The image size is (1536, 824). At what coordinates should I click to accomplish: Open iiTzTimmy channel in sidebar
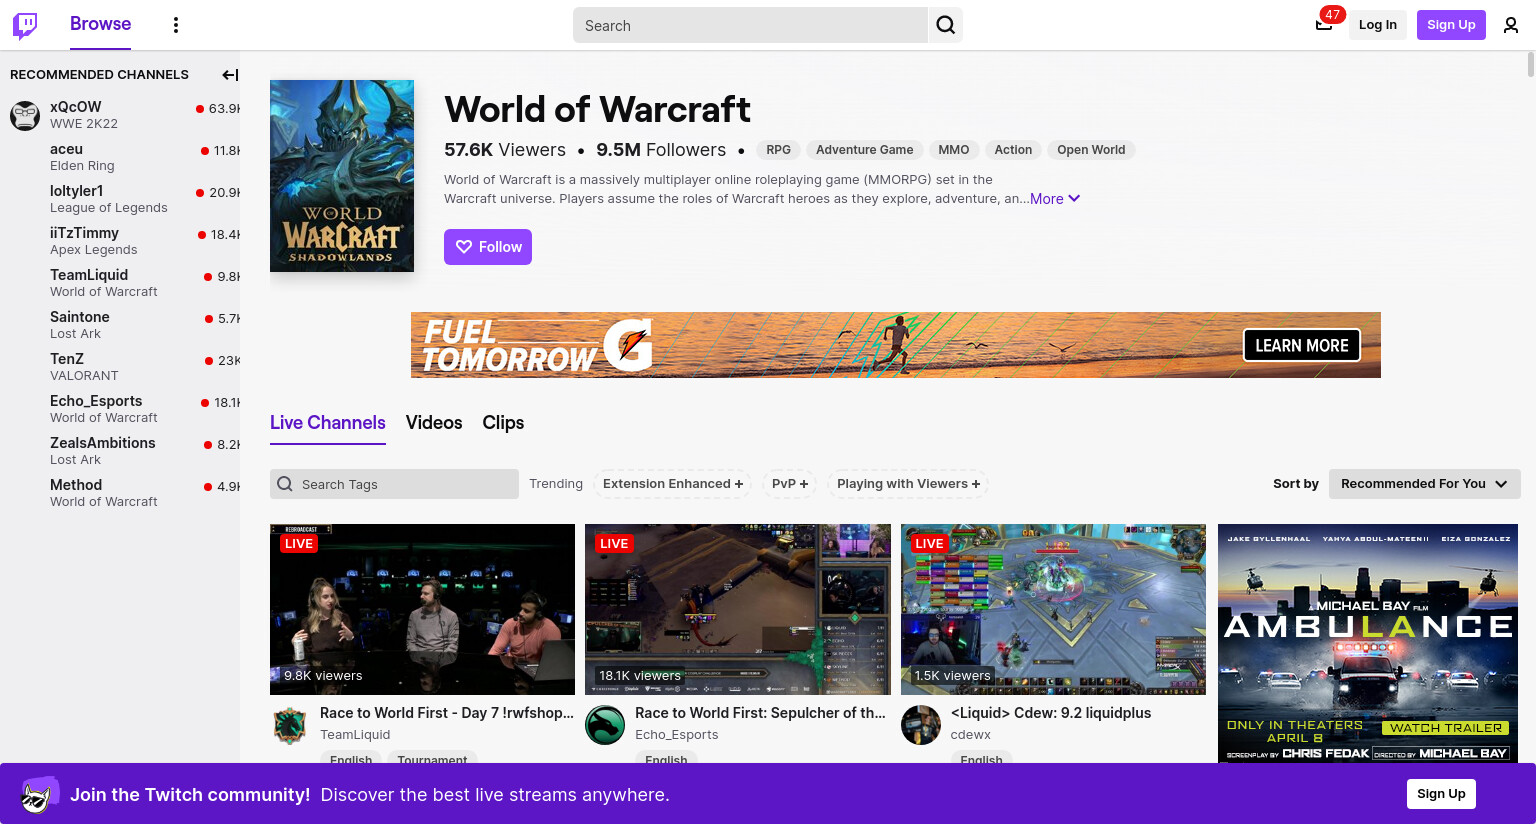120,241
